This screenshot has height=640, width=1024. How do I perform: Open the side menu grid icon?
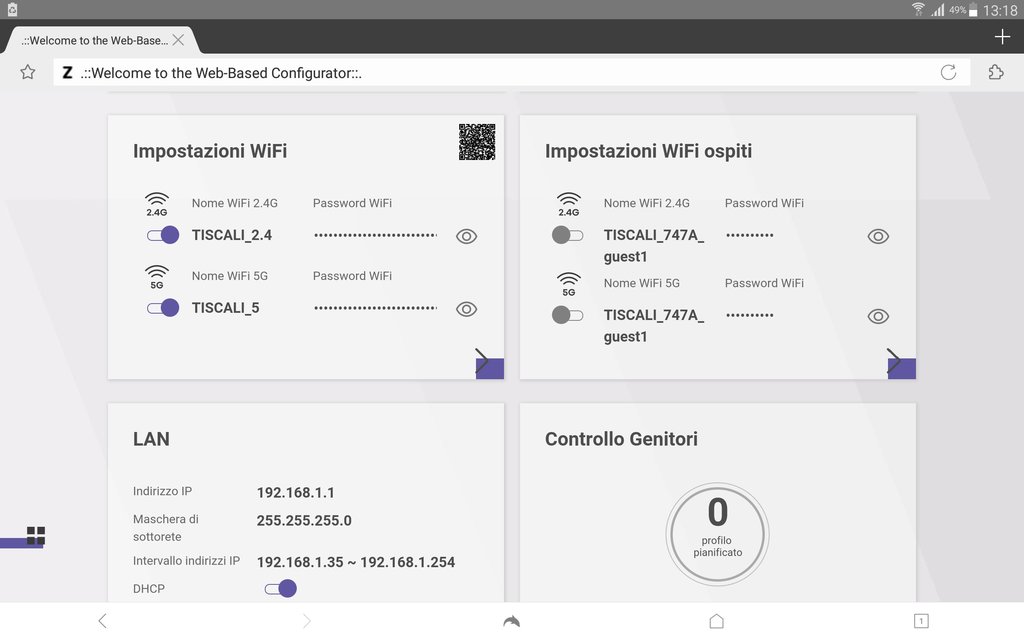pyautogui.click(x=36, y=536)
